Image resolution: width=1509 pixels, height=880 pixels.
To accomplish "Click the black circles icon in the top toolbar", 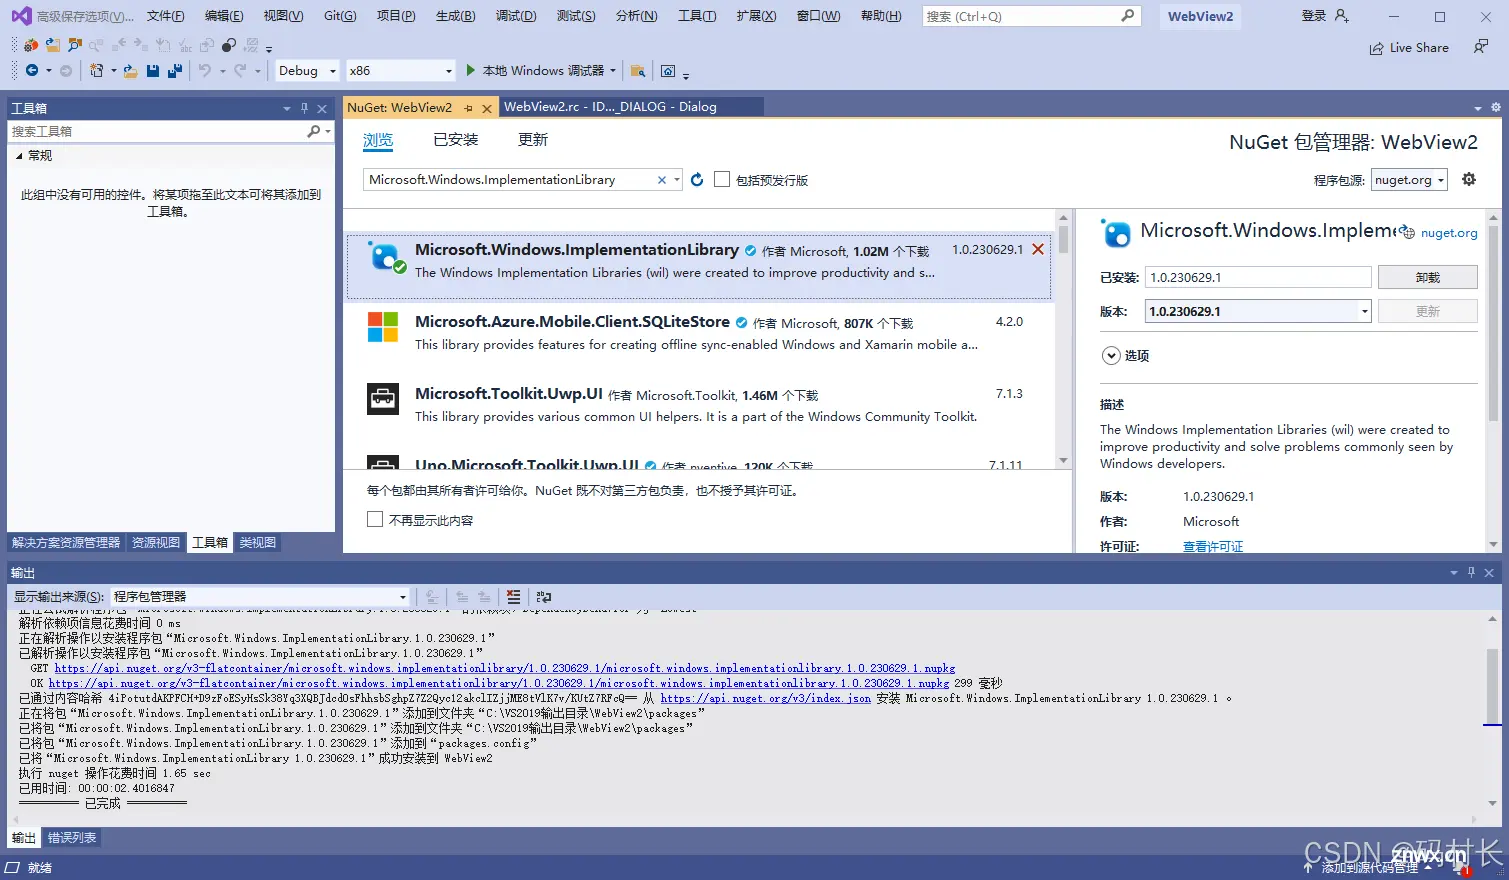I will click(x=229, y=45).
